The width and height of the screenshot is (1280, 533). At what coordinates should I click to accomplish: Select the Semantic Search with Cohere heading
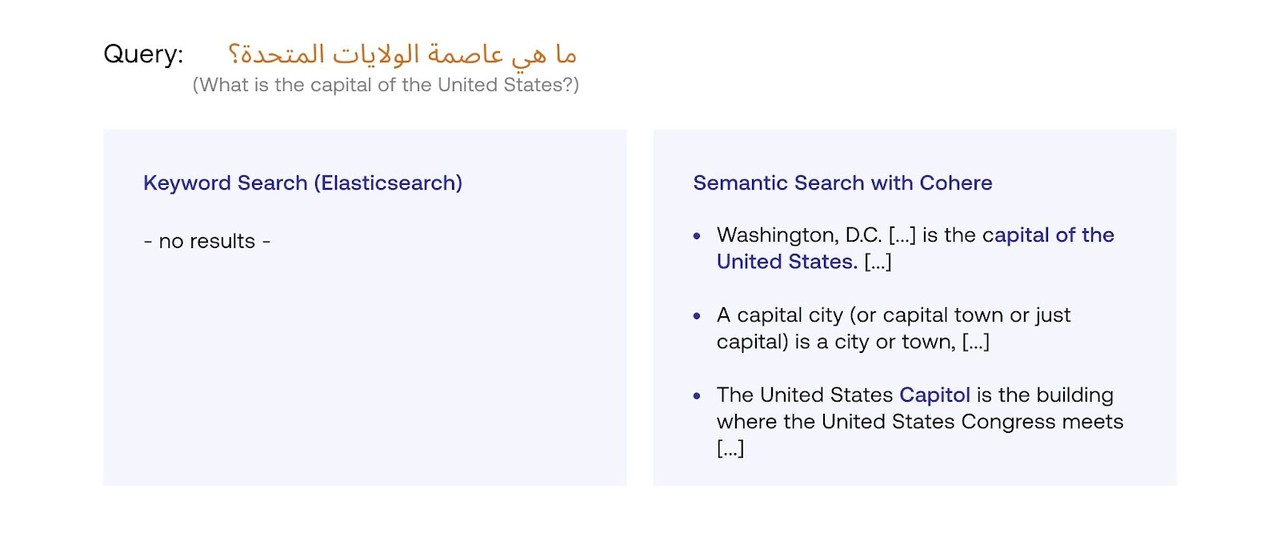click(842, 183)
